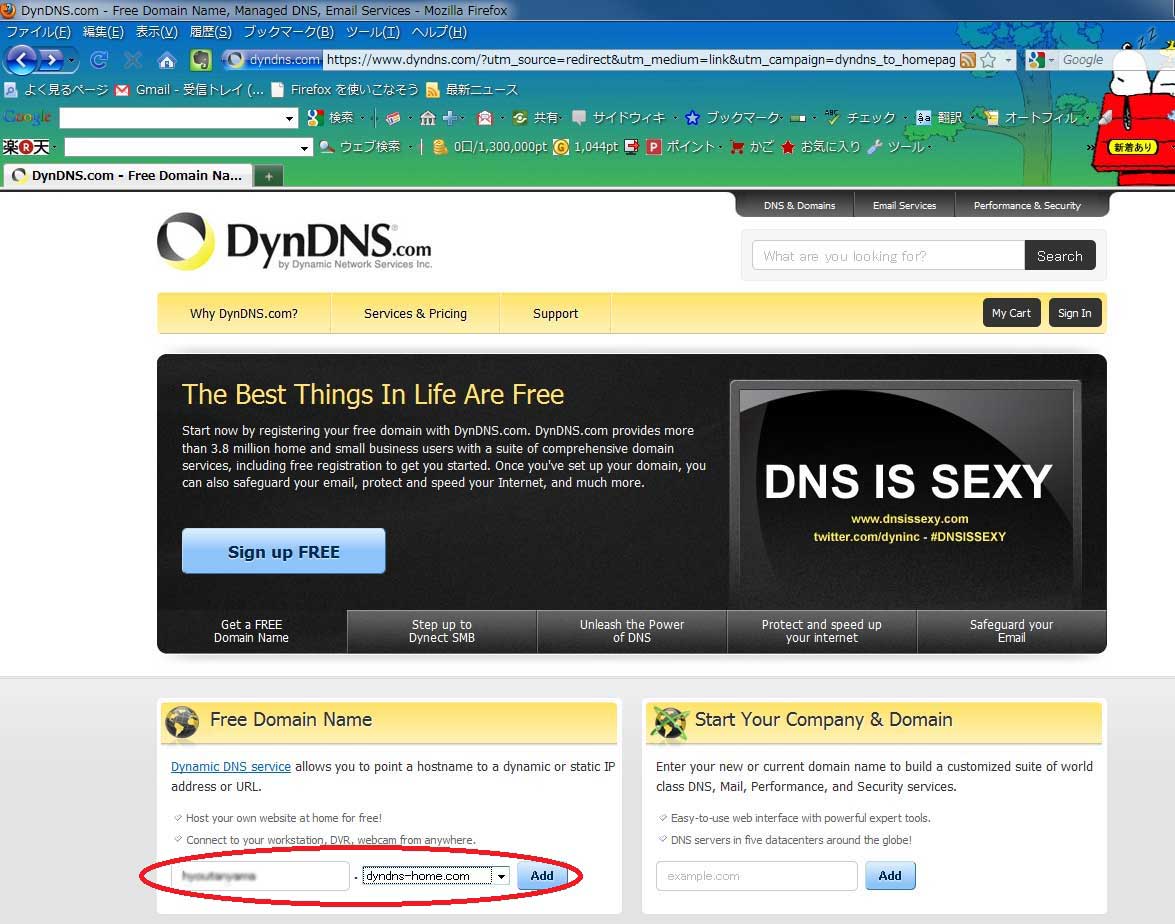Click the DynDNS logo

click(294, 242)
